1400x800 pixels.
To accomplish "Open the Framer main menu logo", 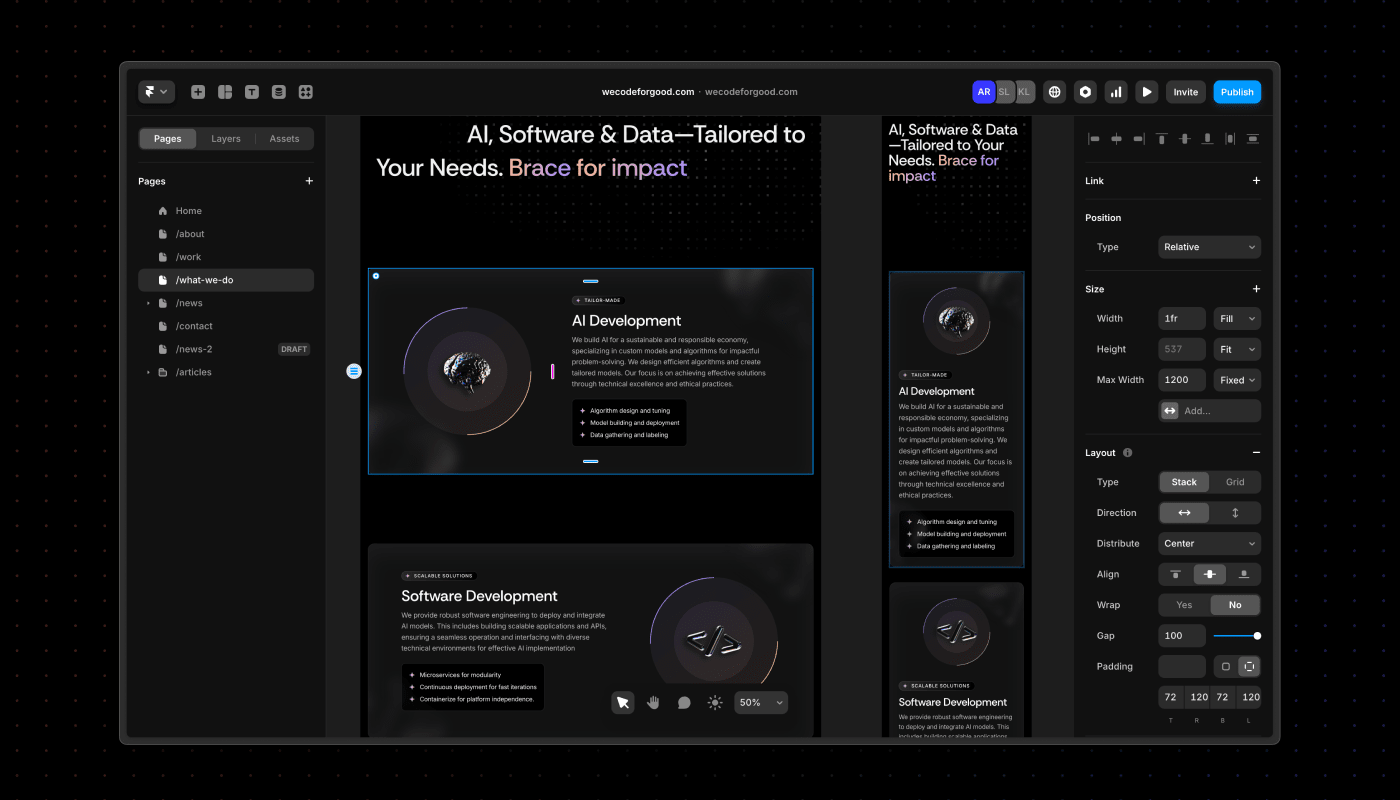I will point(157,92).
